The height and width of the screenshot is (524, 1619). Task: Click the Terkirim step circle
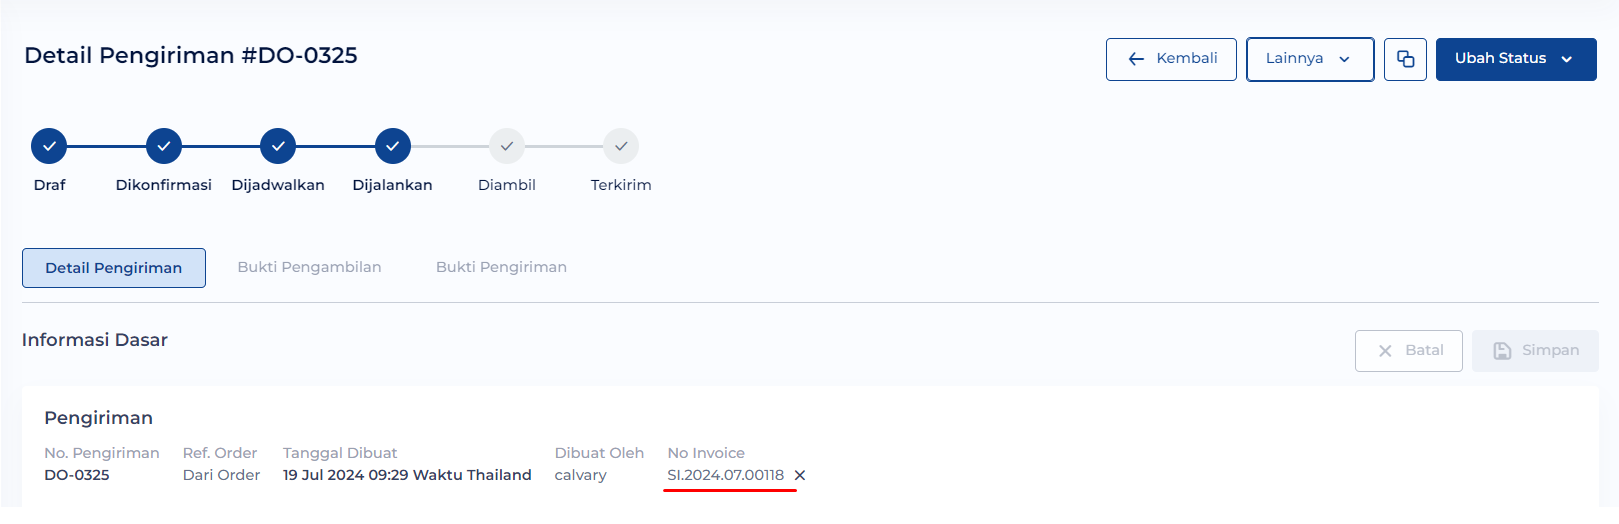click(621, 146)
